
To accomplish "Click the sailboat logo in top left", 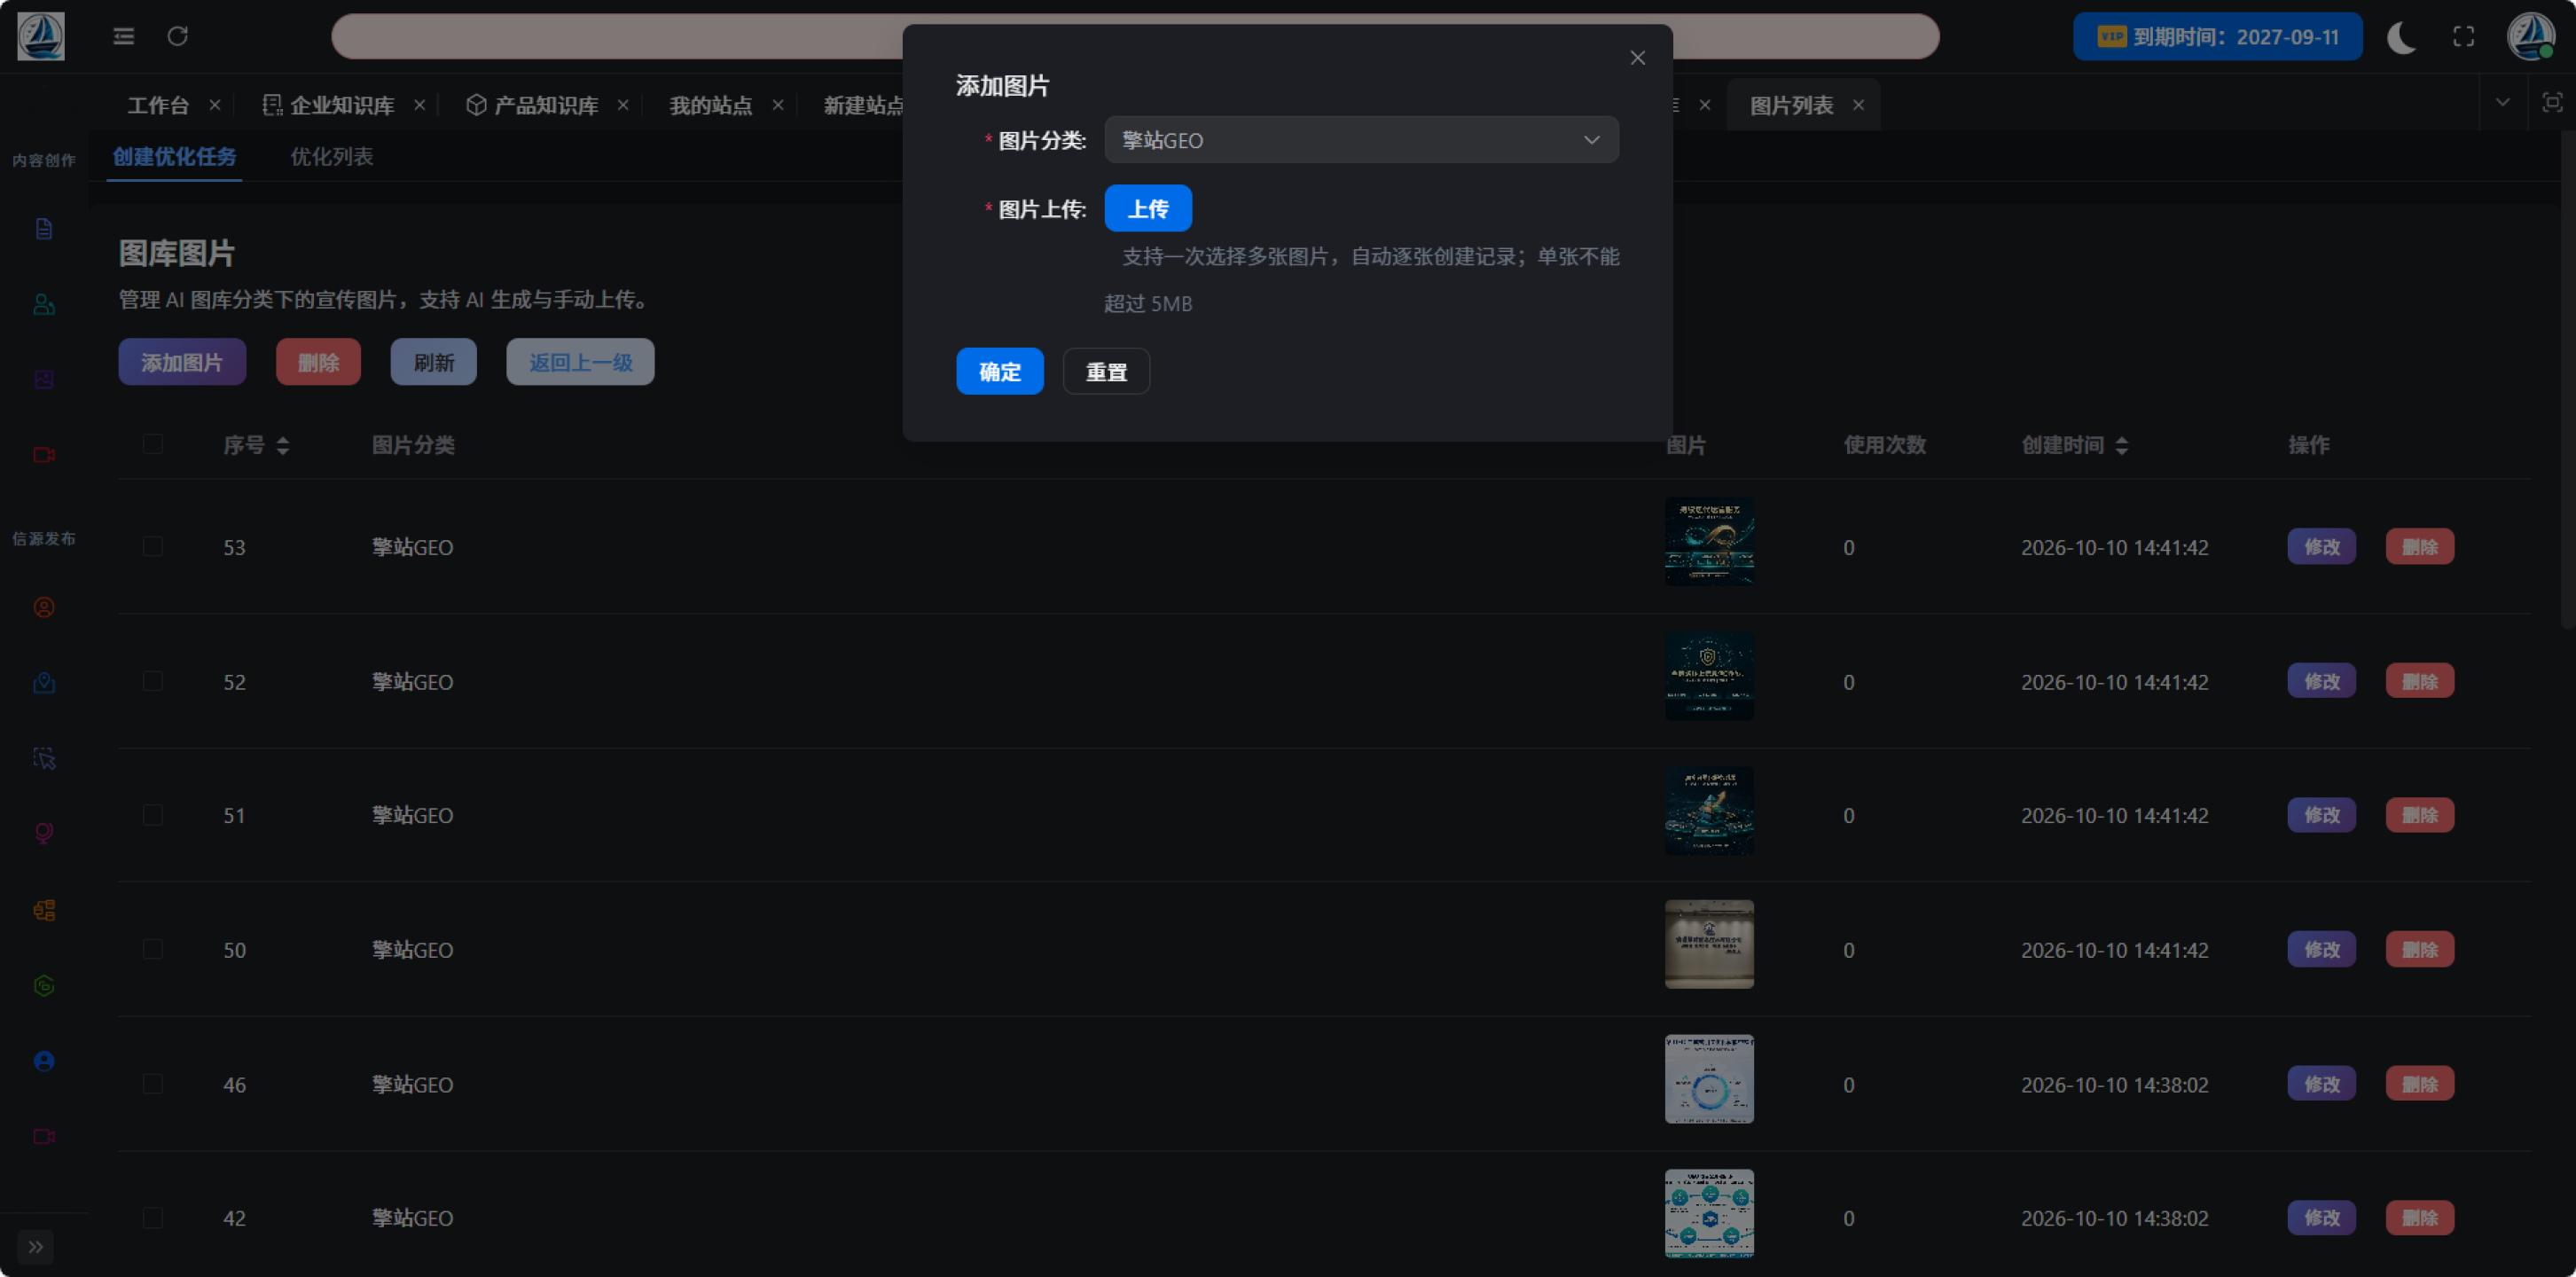I will point(41,36).
